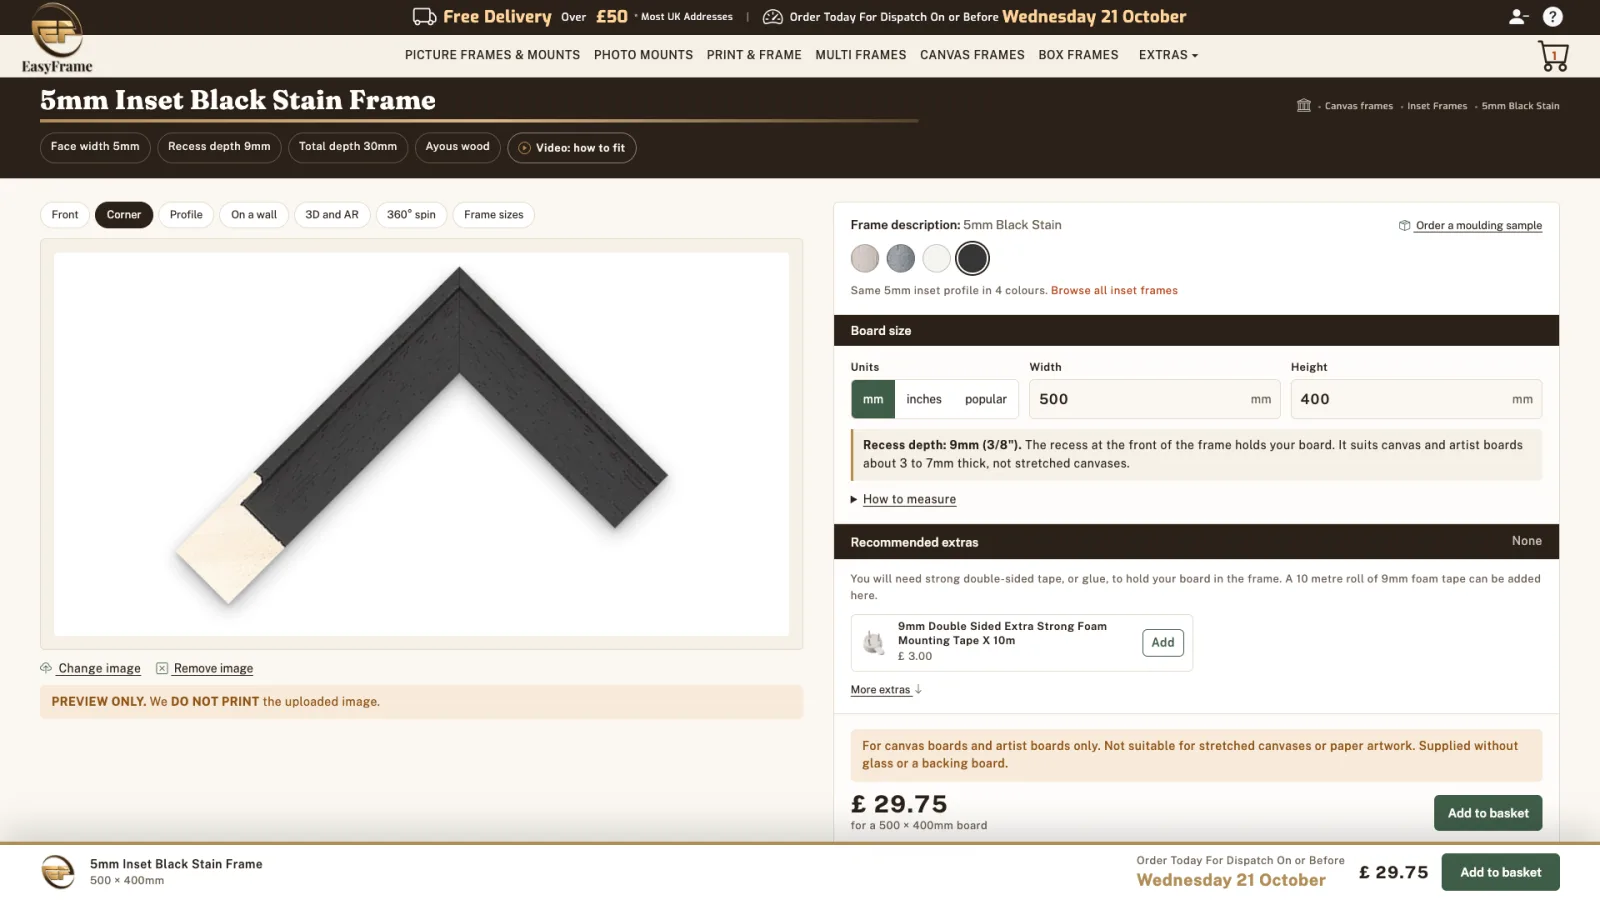The width and height of the screenshot is (1600, 900).
Task: Open PICTURE FRAMES & MOUNTS menu
Action: pos(492,55)
